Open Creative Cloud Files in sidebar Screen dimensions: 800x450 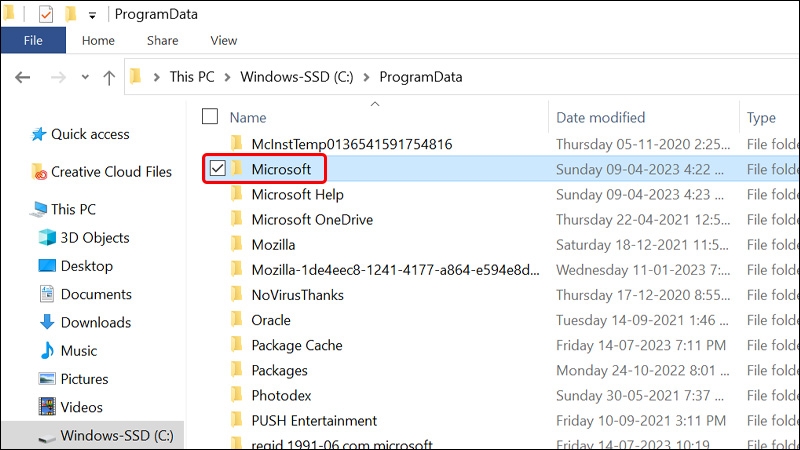pos(111,172)
